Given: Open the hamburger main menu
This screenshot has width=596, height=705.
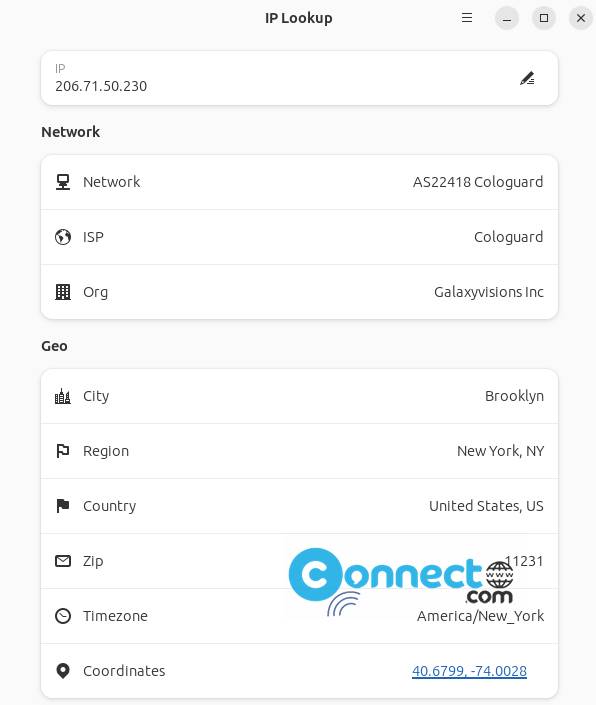Looking at the screenshot, I should click(x=467, y=18).
